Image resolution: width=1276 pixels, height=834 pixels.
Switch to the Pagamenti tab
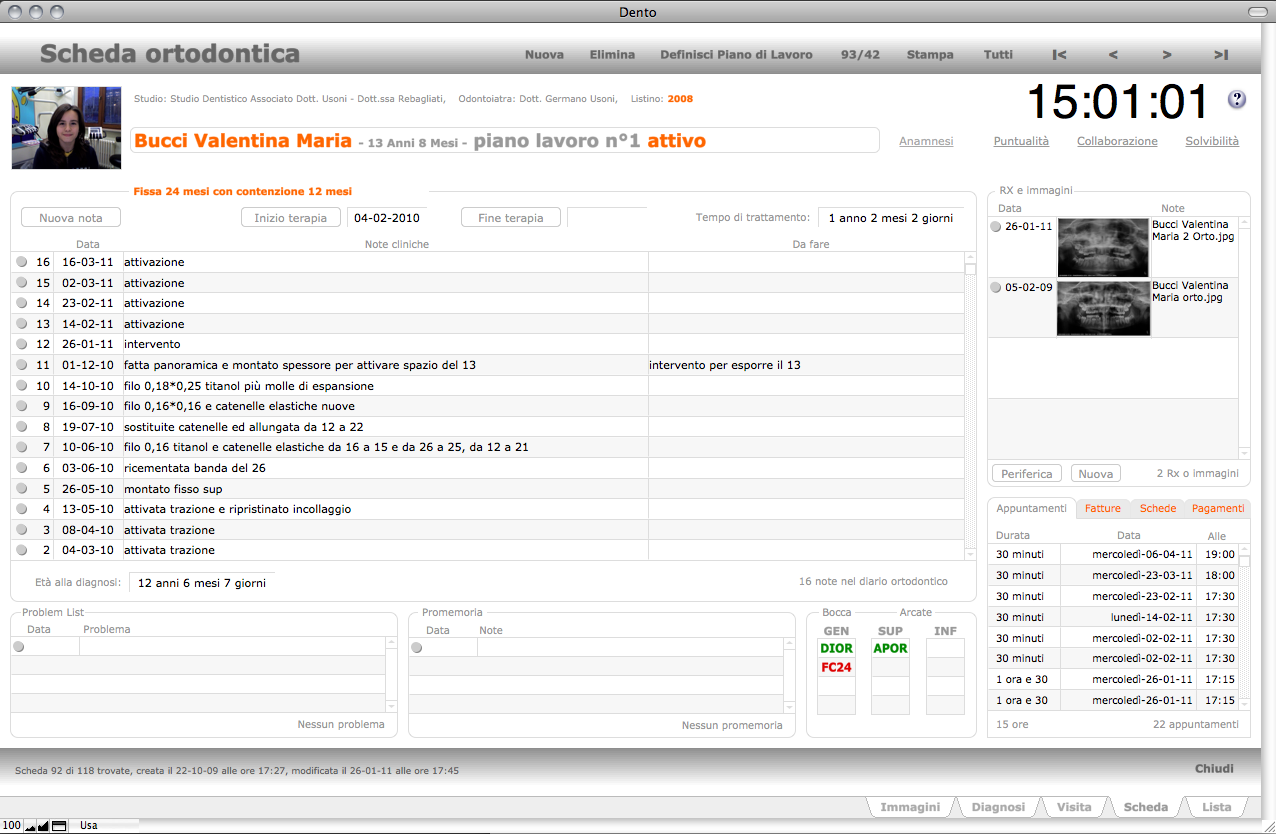[1218, 508]
